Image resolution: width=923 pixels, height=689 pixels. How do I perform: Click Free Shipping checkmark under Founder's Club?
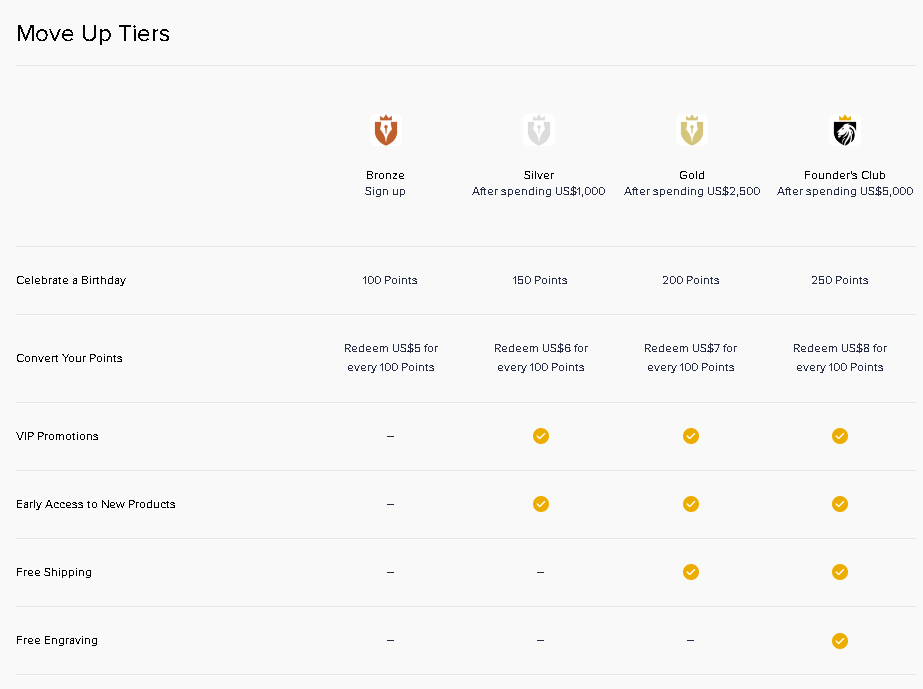(x=840, y=572)
